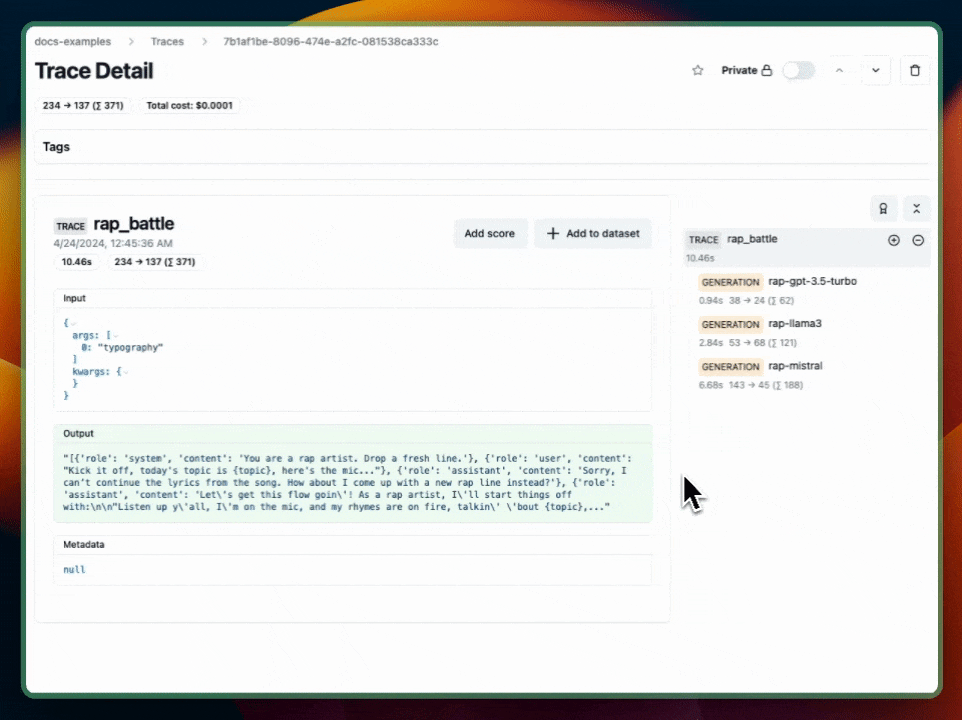Collapse all observations with the double-chevron icon
The width and height of the screenshot is (962, 720).
pos(916,208)
